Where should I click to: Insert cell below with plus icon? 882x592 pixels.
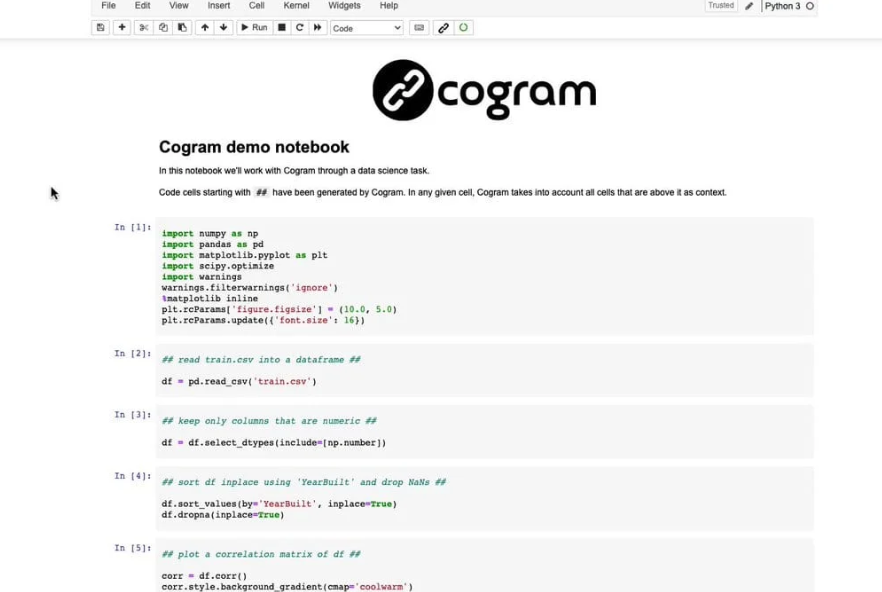pyautogui.click(x=122, y=28)
